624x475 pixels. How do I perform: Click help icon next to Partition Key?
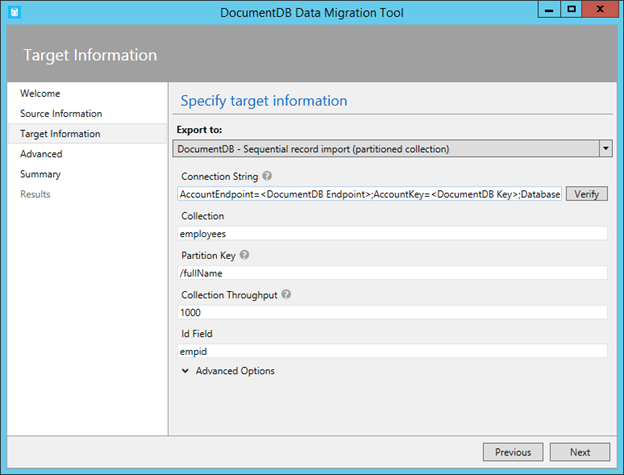[x=245, y=255]
